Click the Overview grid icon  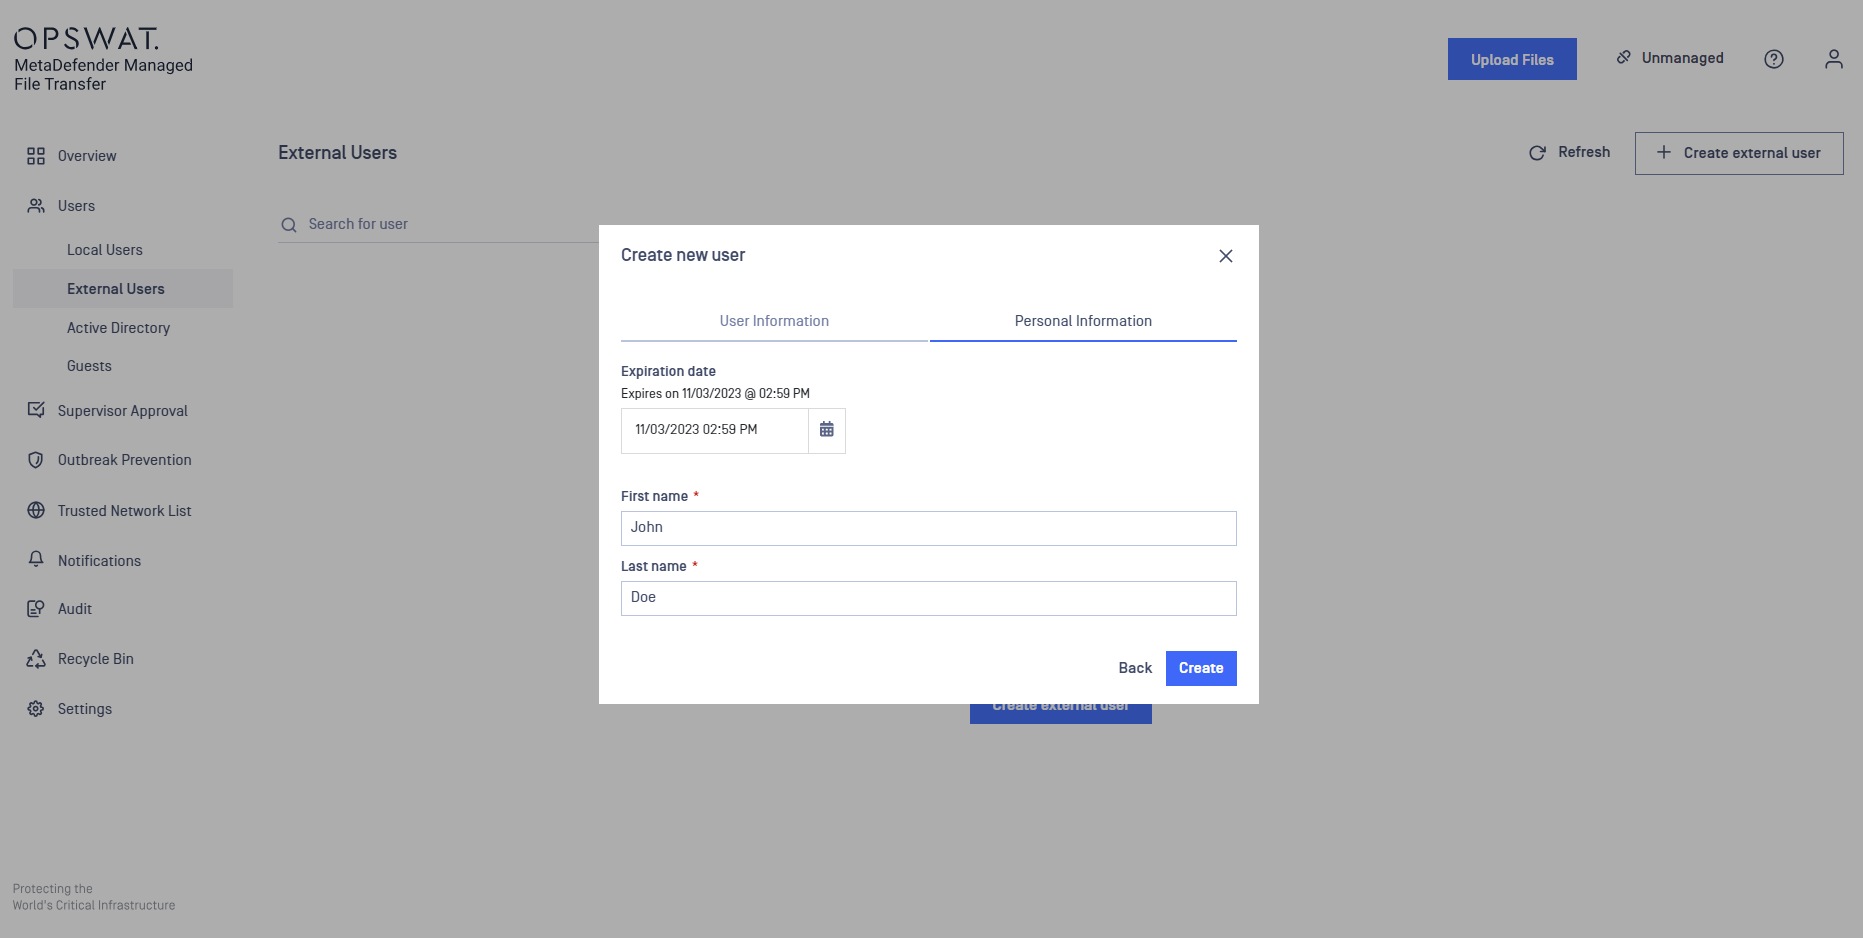(x=36, y=156)
